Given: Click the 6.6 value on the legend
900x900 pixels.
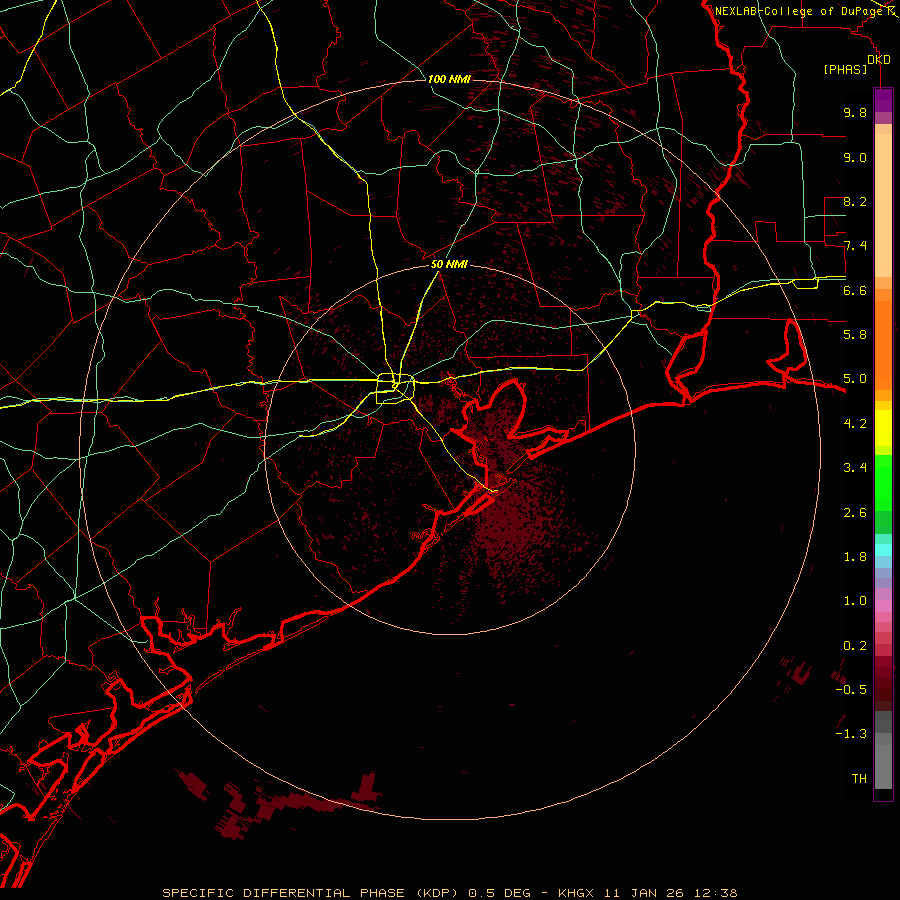Looking at the screenshot, I should point(855,290).
